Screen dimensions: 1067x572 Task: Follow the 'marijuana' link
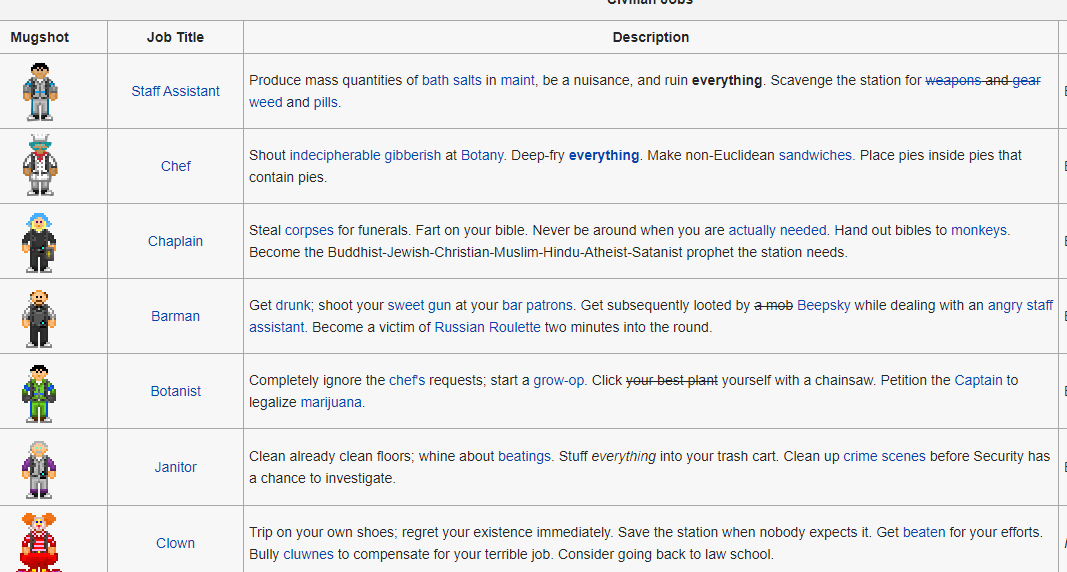(x=331, y=401)
